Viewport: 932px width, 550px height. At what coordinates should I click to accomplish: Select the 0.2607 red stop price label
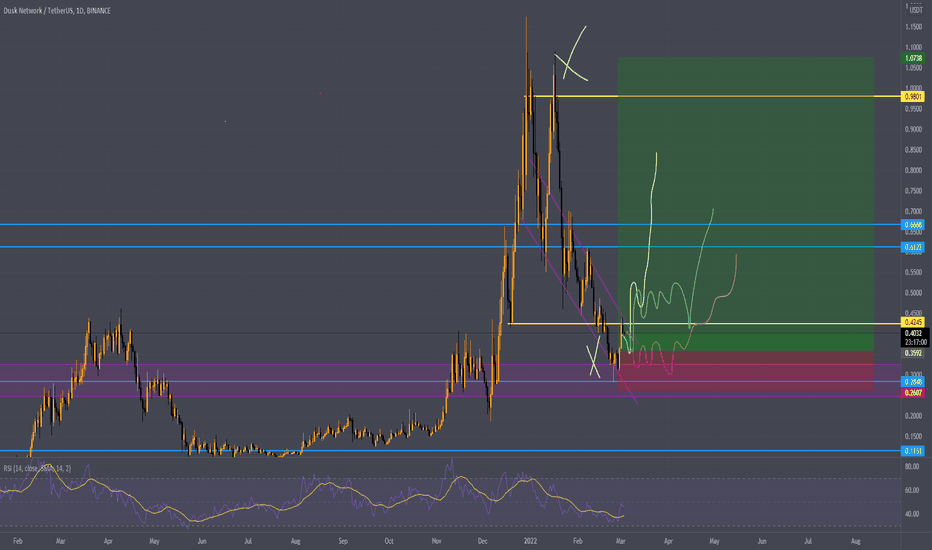pos(913,392)
